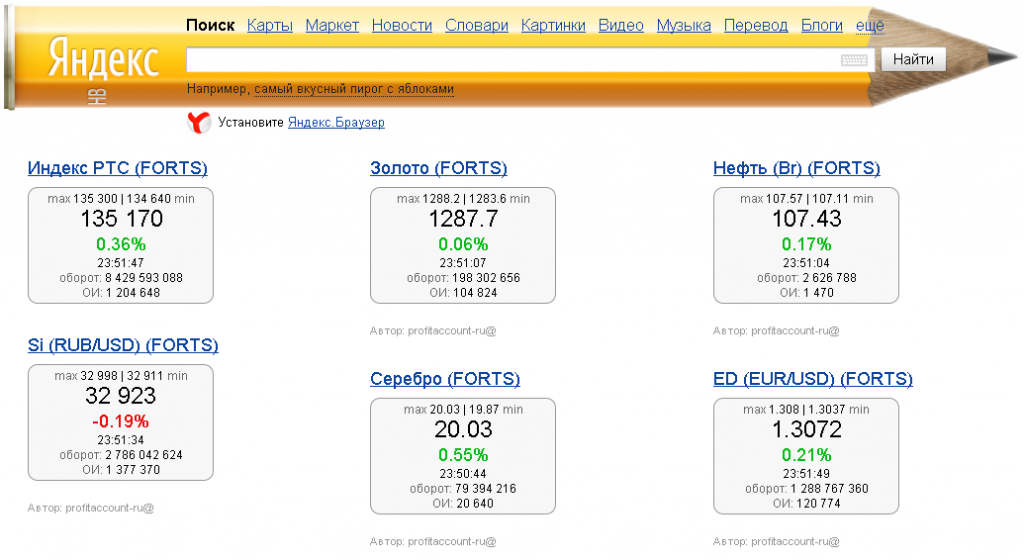
Task: Click the Si value 32 923
Action: click(121, 396)
